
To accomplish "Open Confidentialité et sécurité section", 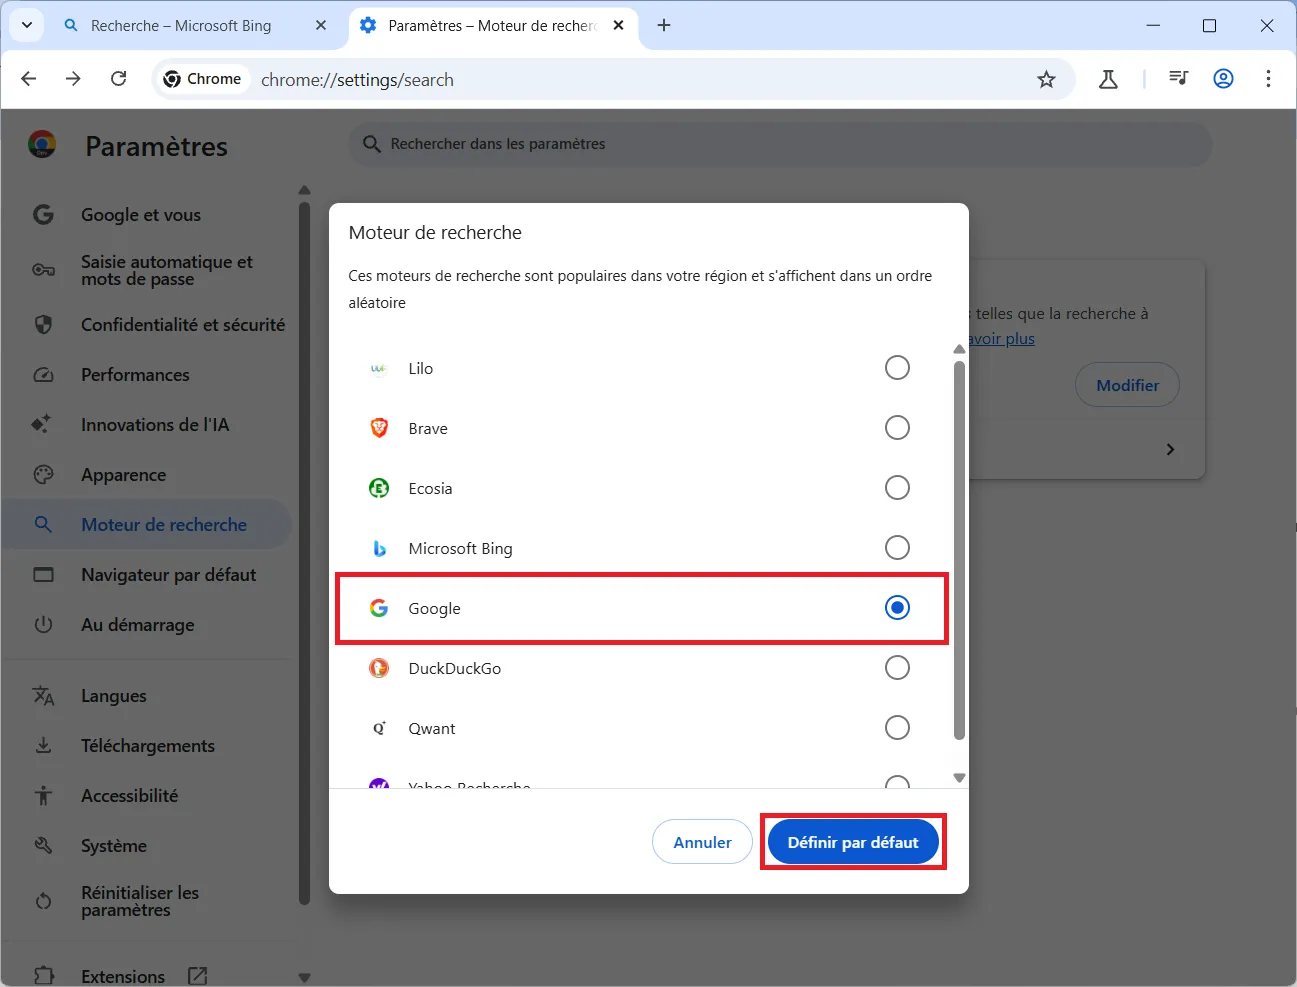I will pyautogui.click(x=147, y=325).
